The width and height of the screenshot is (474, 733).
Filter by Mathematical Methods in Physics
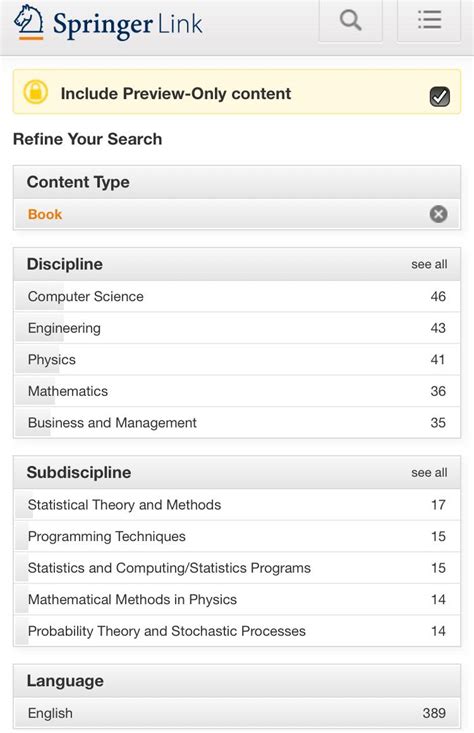tap(237, 599)
